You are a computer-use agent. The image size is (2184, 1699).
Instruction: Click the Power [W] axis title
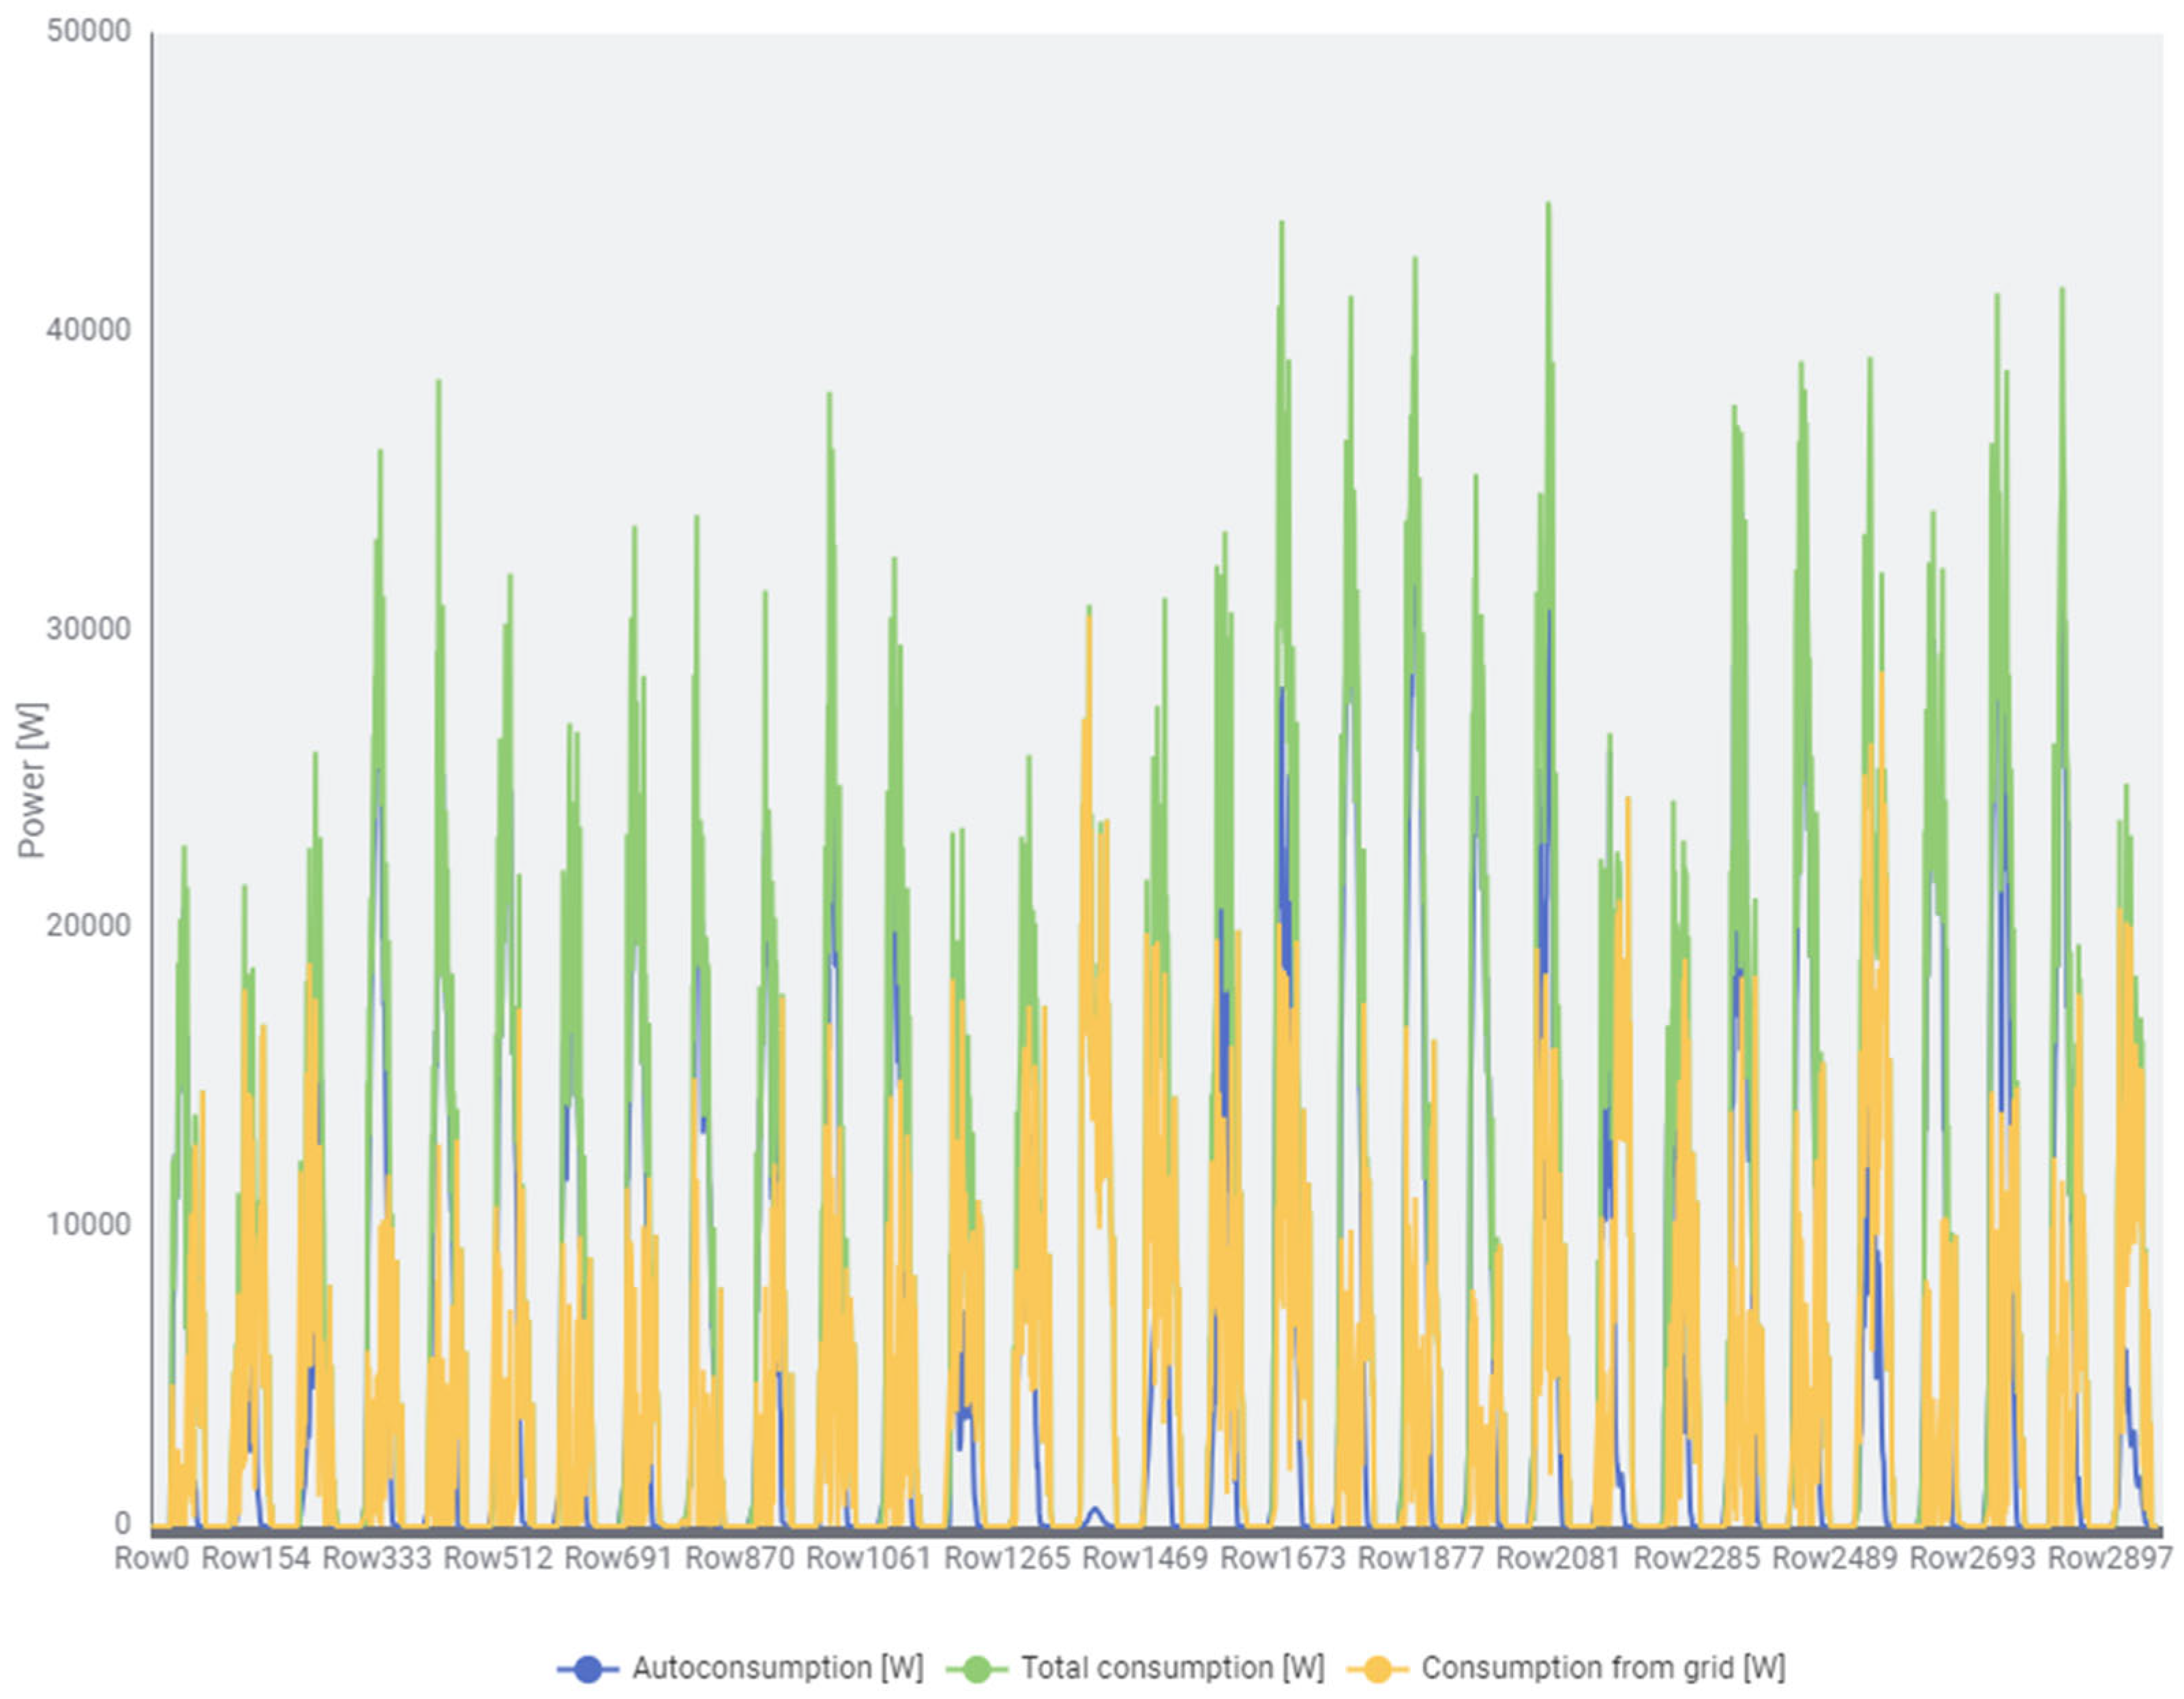tap(32, 780)
